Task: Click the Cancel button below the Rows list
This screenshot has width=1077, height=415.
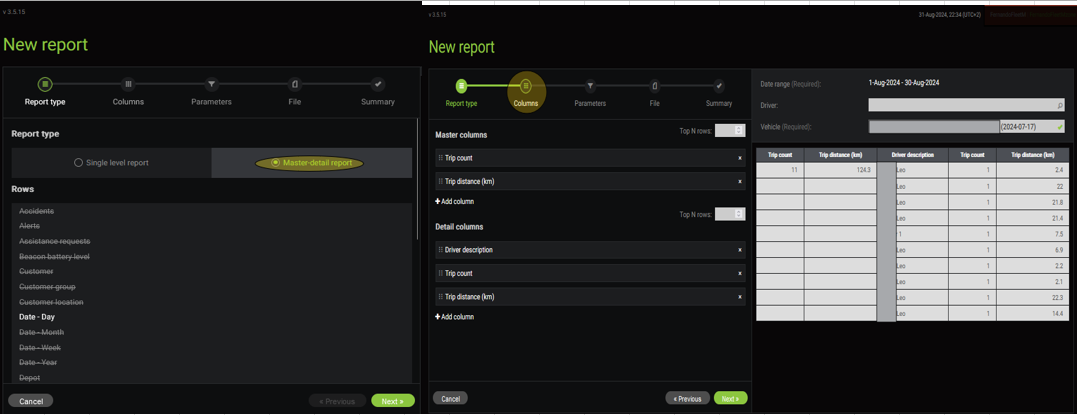Action: pos(31,401)
